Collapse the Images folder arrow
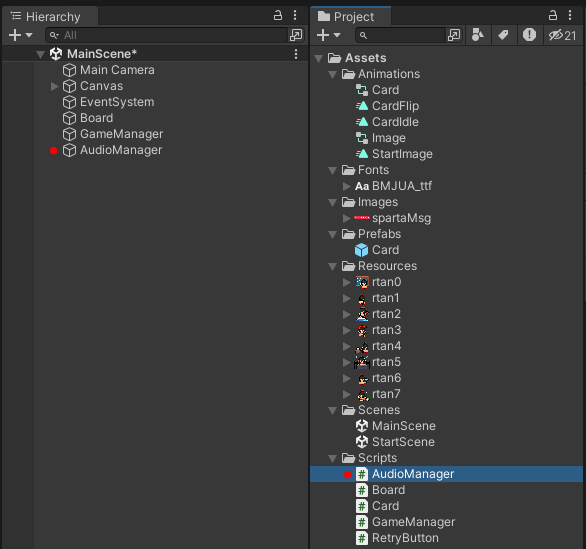Image resolution: width=586 pixels, height=549 pixels. (x=333, y=203)
